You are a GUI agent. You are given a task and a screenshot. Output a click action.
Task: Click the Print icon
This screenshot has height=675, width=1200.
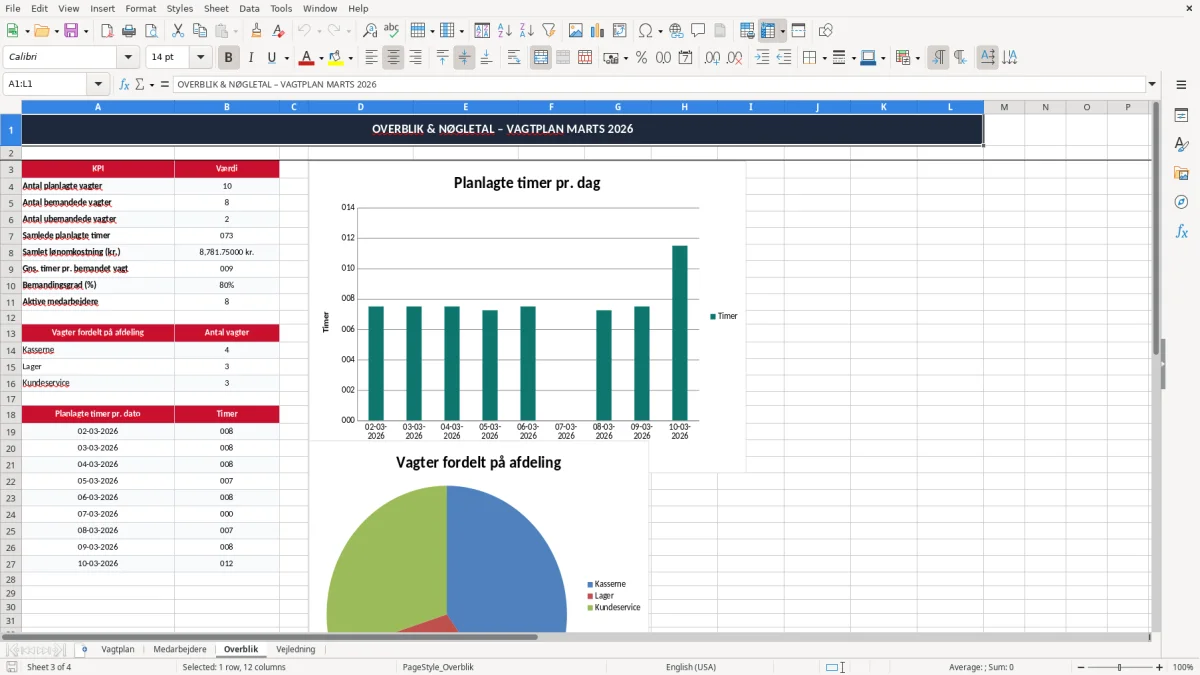pyautogui.click(x=129, y=31)
